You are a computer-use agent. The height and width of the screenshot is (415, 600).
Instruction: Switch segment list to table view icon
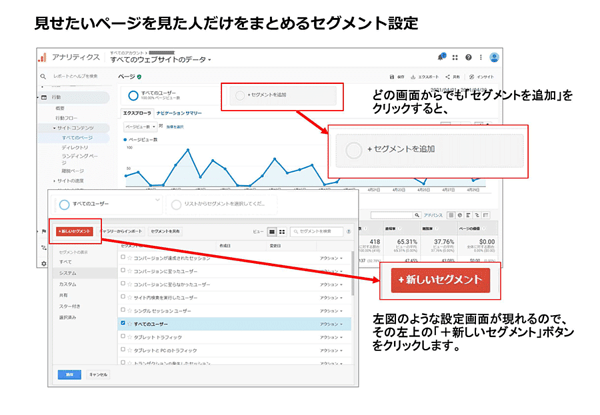(x=272, y=232)
